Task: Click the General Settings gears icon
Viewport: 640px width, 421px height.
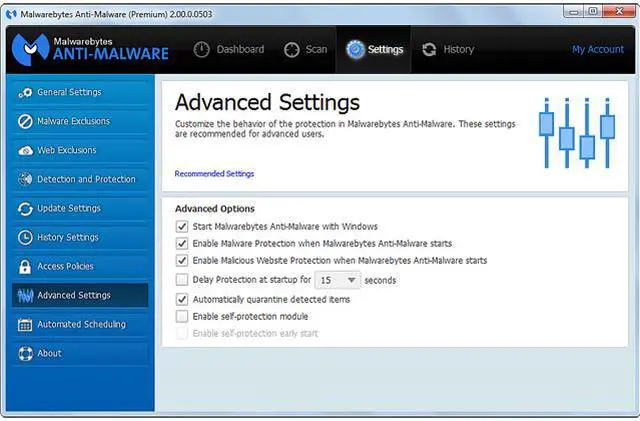Action: click(x=25, y=93)
